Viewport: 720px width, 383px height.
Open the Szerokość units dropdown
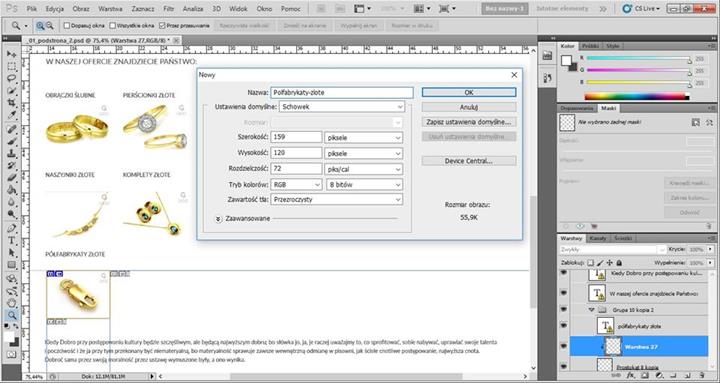363,137
